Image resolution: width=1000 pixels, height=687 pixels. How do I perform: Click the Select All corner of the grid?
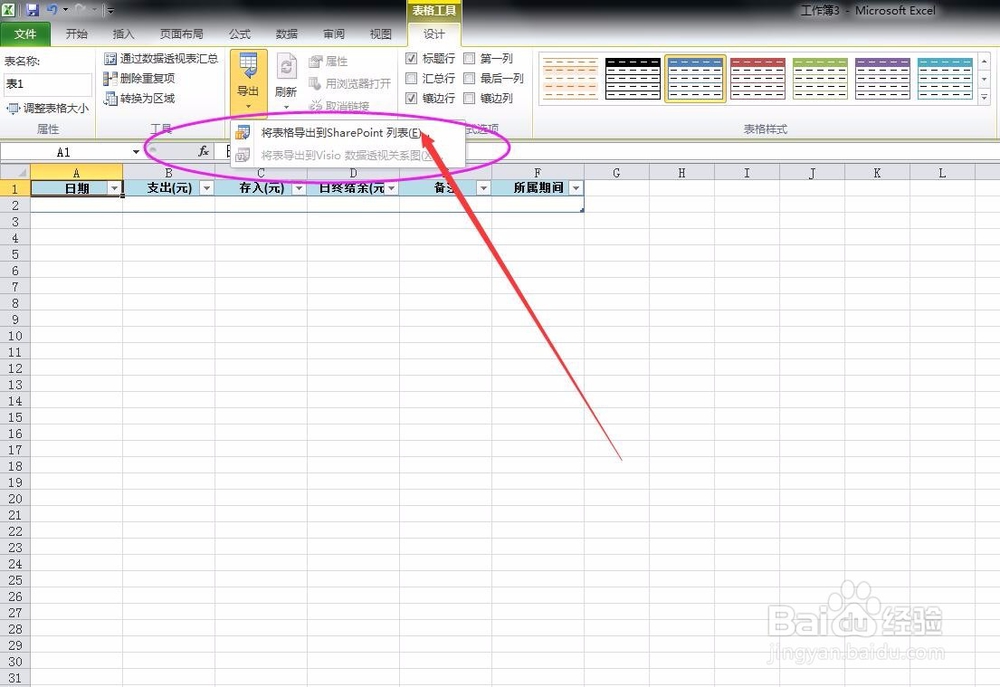(x=15, y=172)
